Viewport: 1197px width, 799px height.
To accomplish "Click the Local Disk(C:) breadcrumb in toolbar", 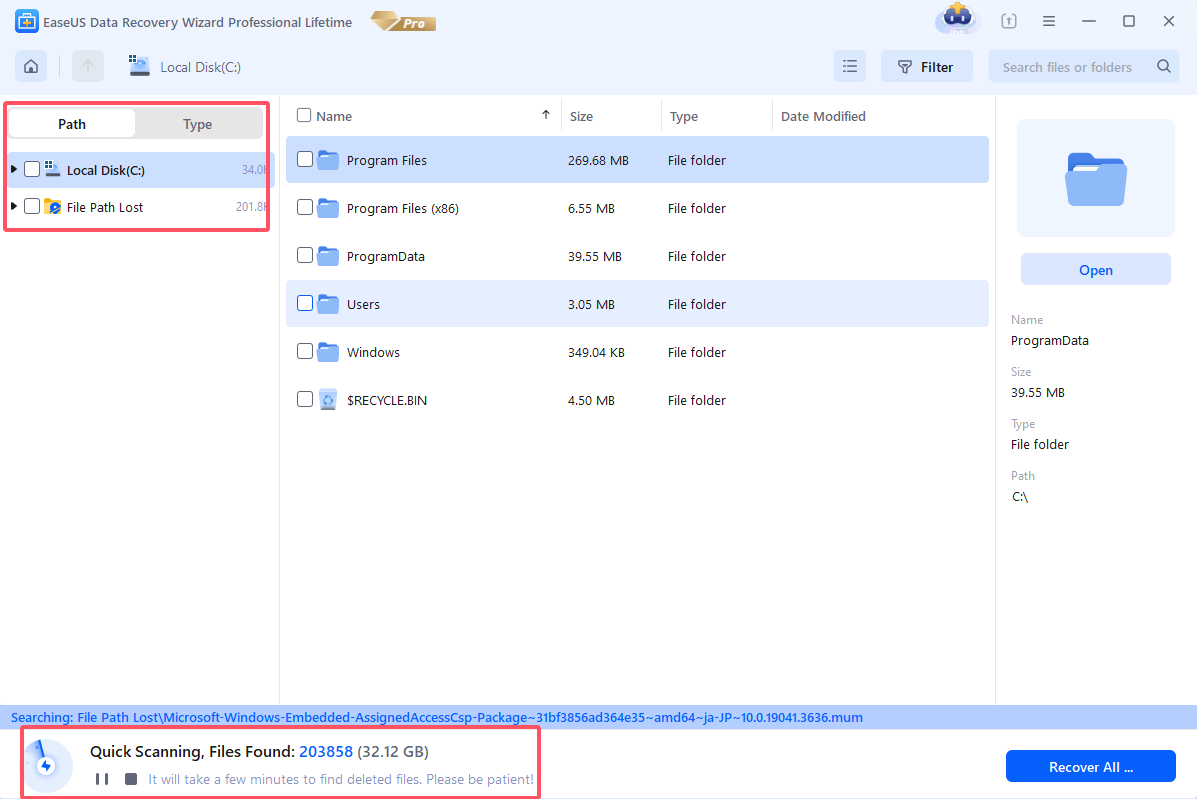I will [x=200, y=67].
